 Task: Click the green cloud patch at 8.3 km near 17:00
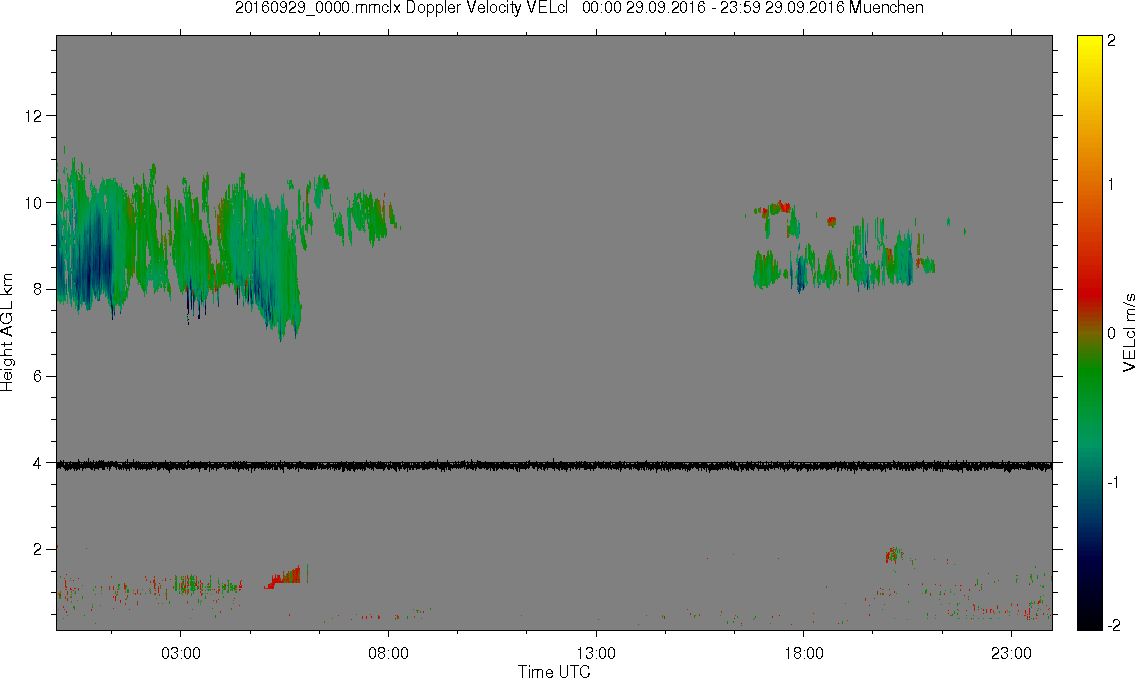pos(766,269)
